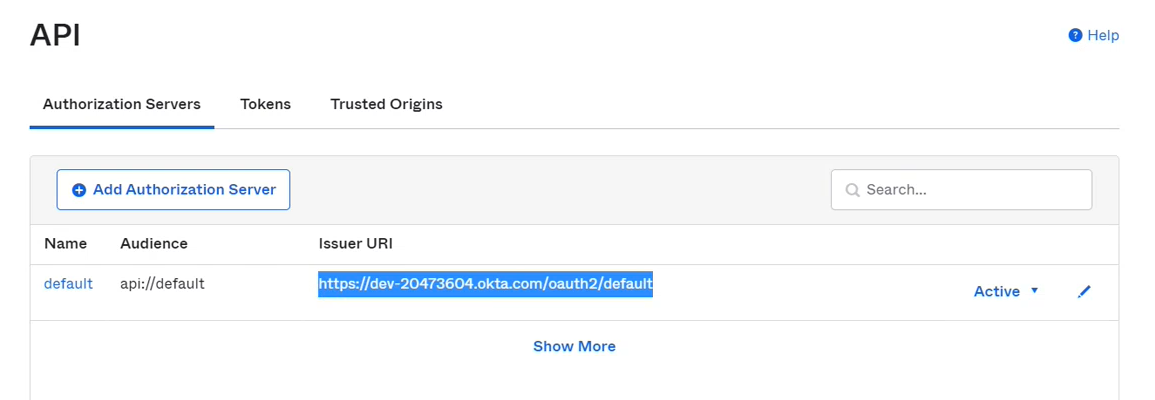Viewport: 1155px width, 400px height.
Task: Open the Tokens tab
Action: click(x=265, y=104)
